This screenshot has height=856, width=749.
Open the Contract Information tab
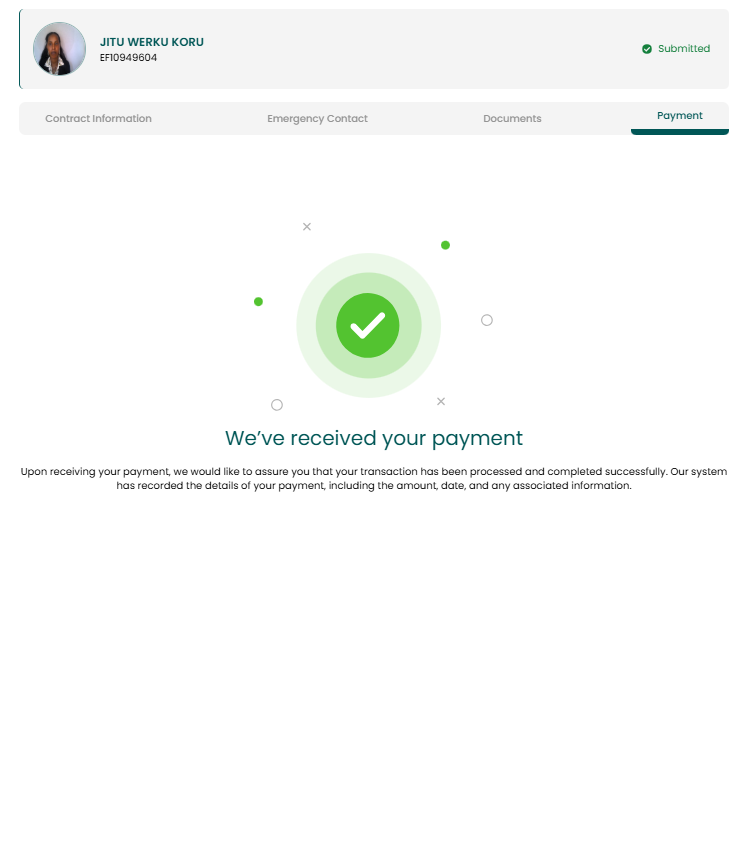tap(98, 118)
